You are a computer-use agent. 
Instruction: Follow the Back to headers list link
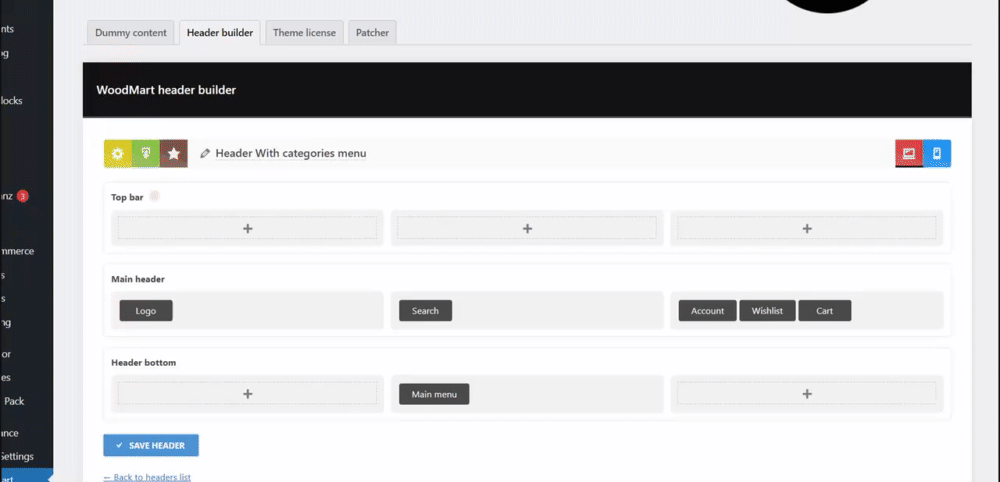coord(147,477)
